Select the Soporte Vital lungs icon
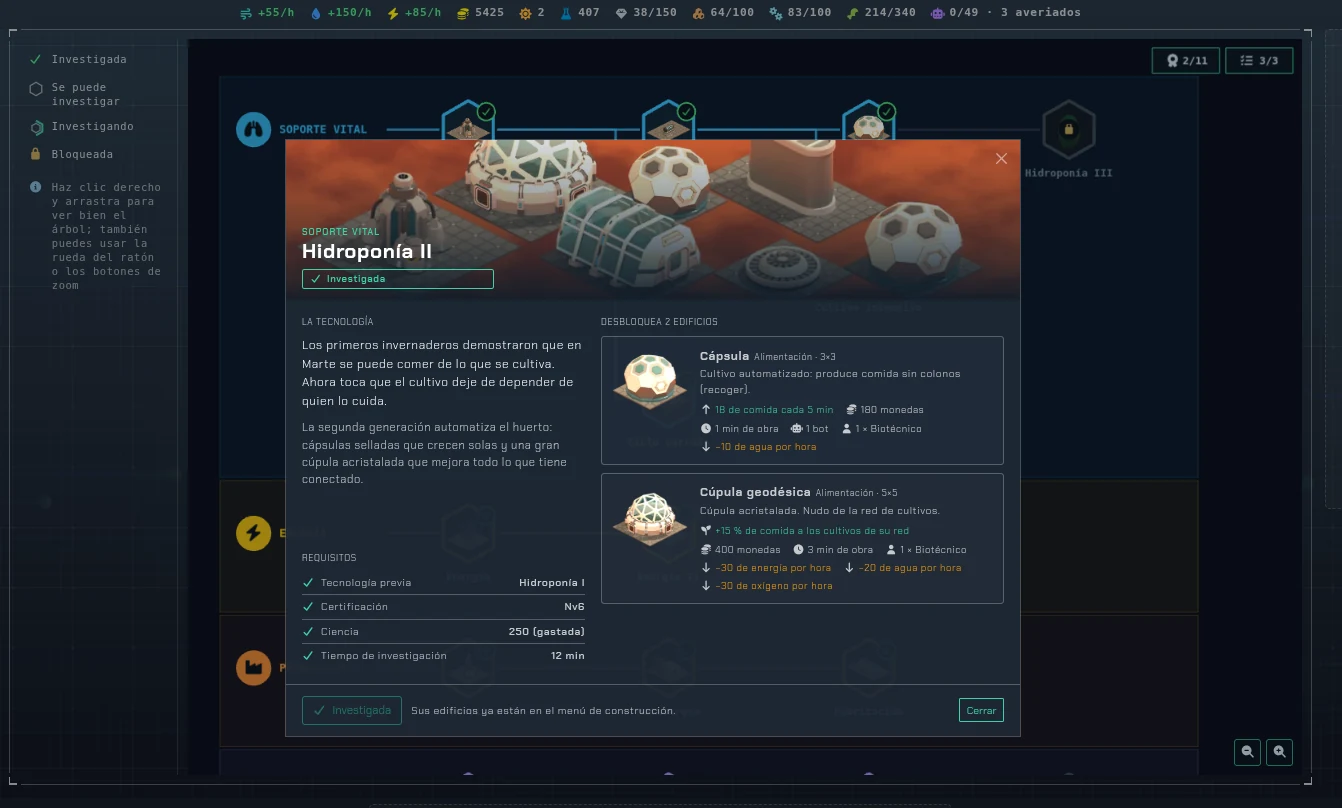The width and height of the screenshot is (1342, 808). click(x=253, y=129)
